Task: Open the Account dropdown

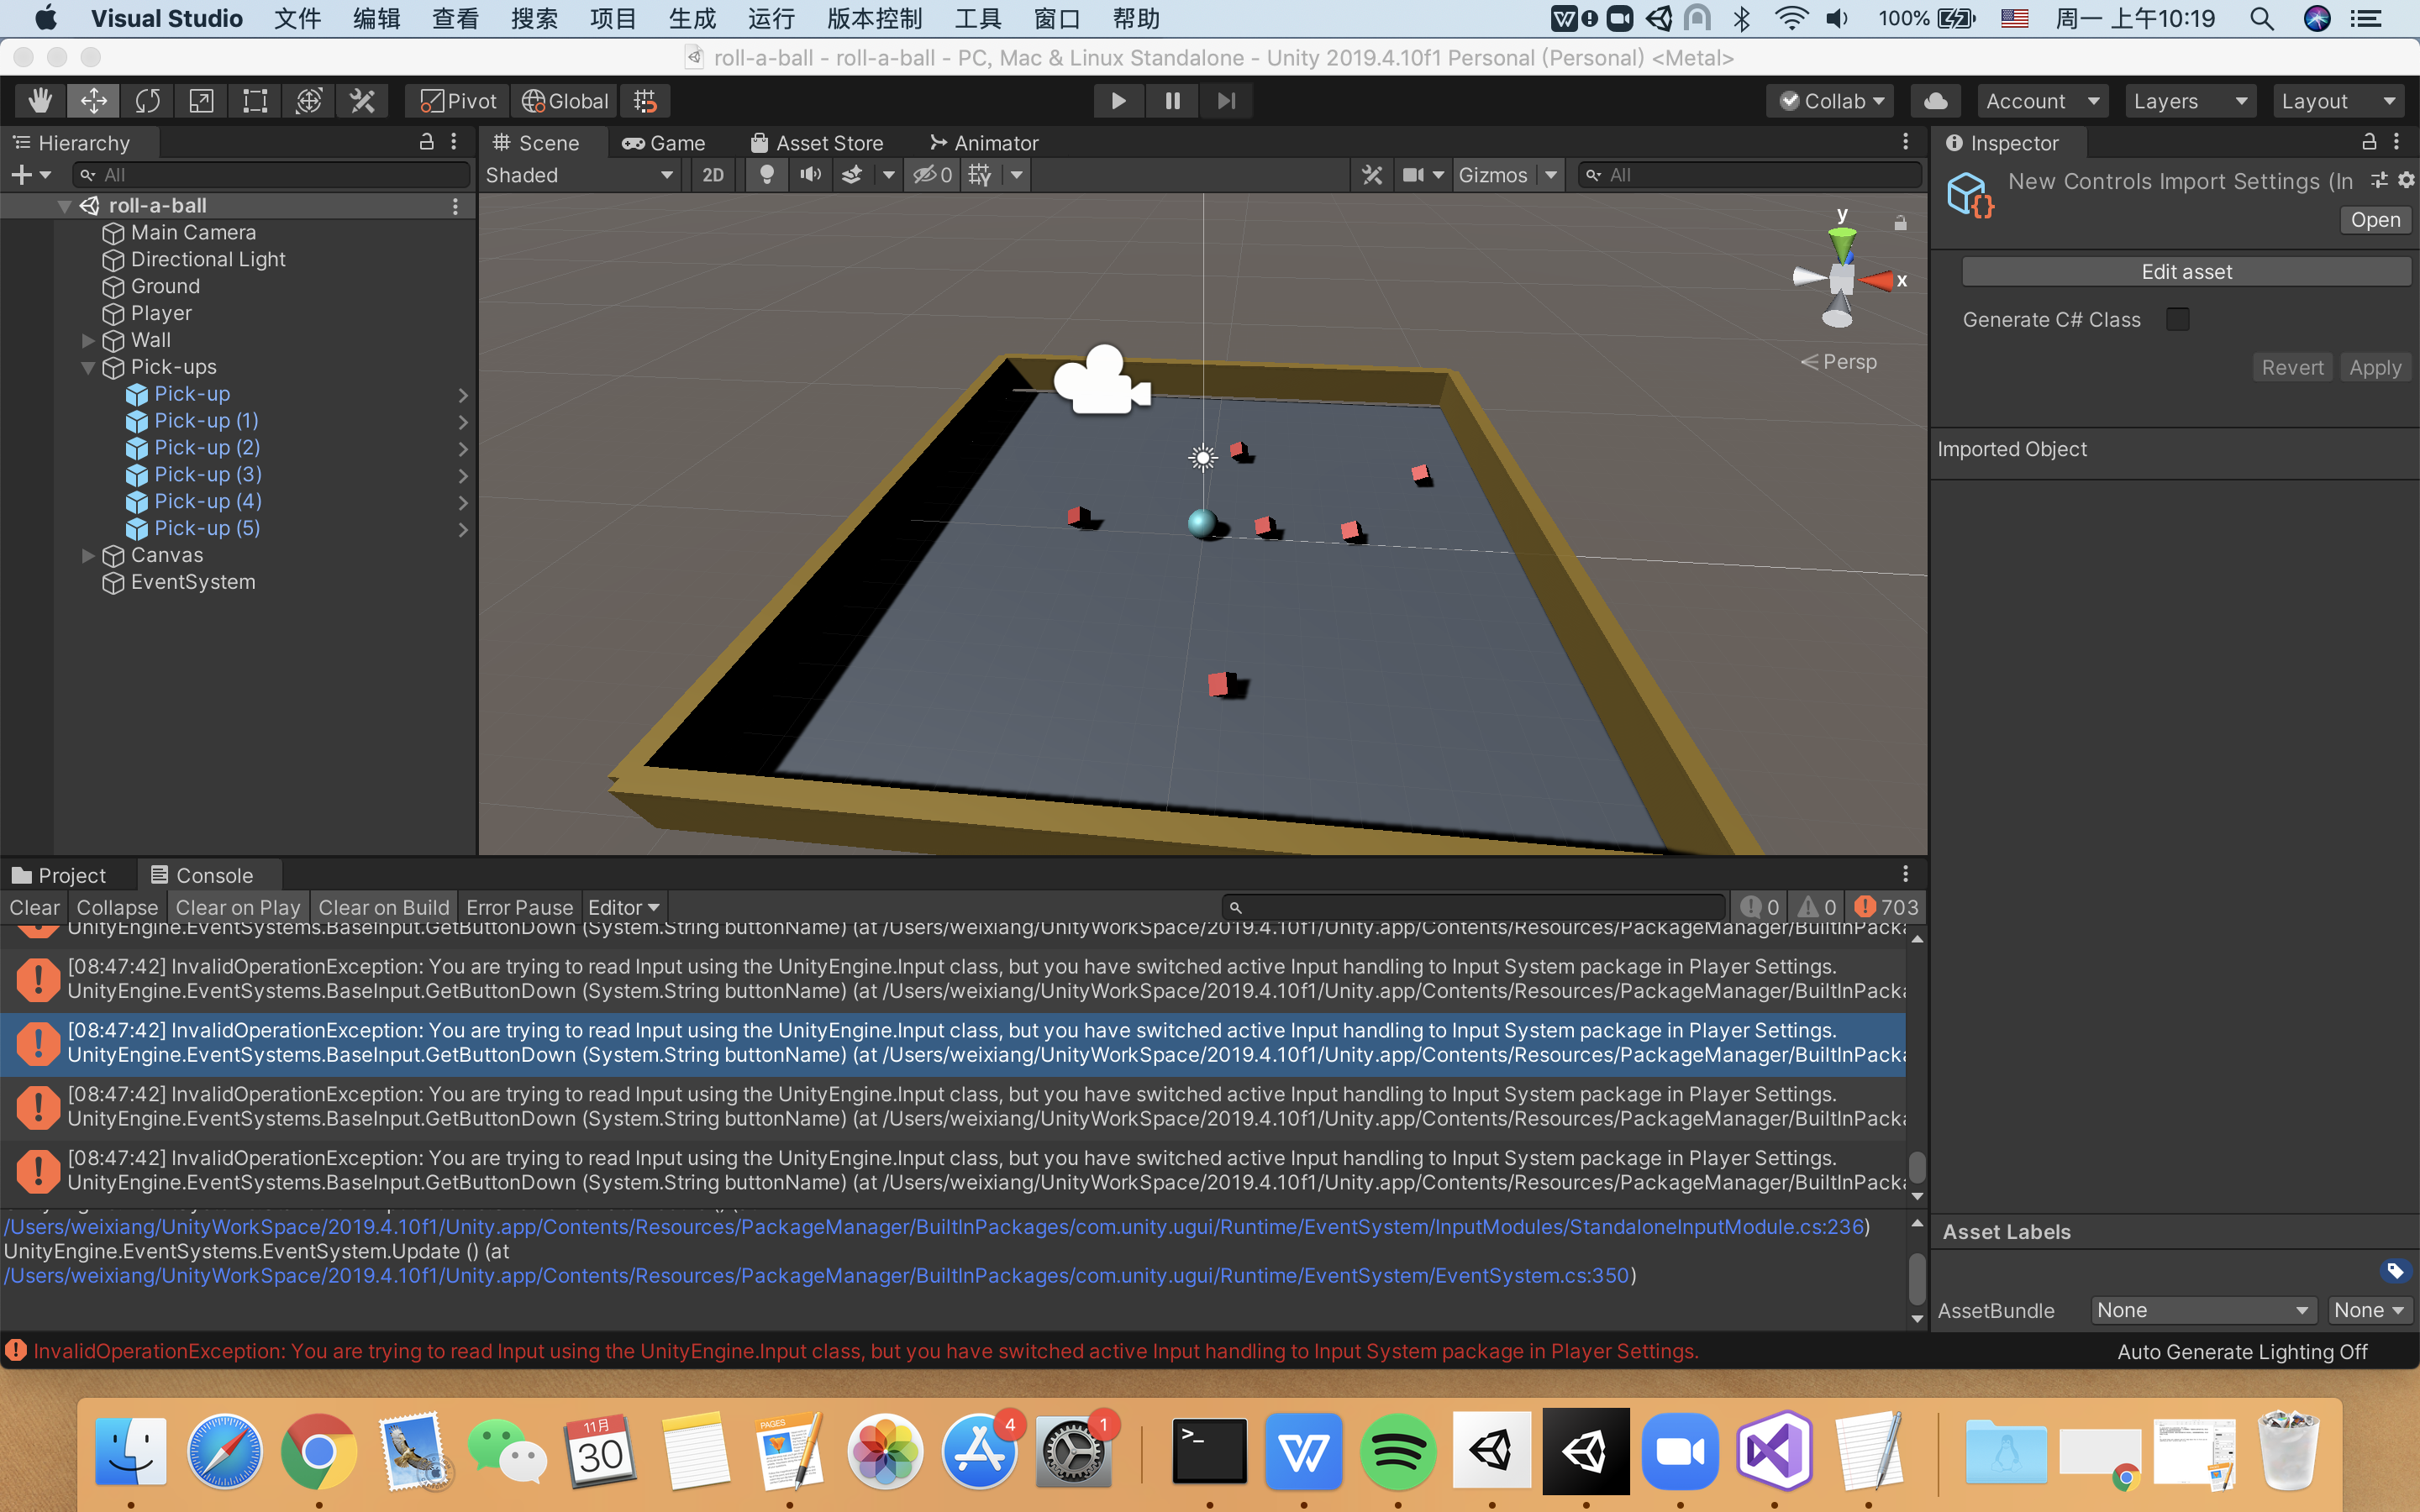Action: point(2042,101)
